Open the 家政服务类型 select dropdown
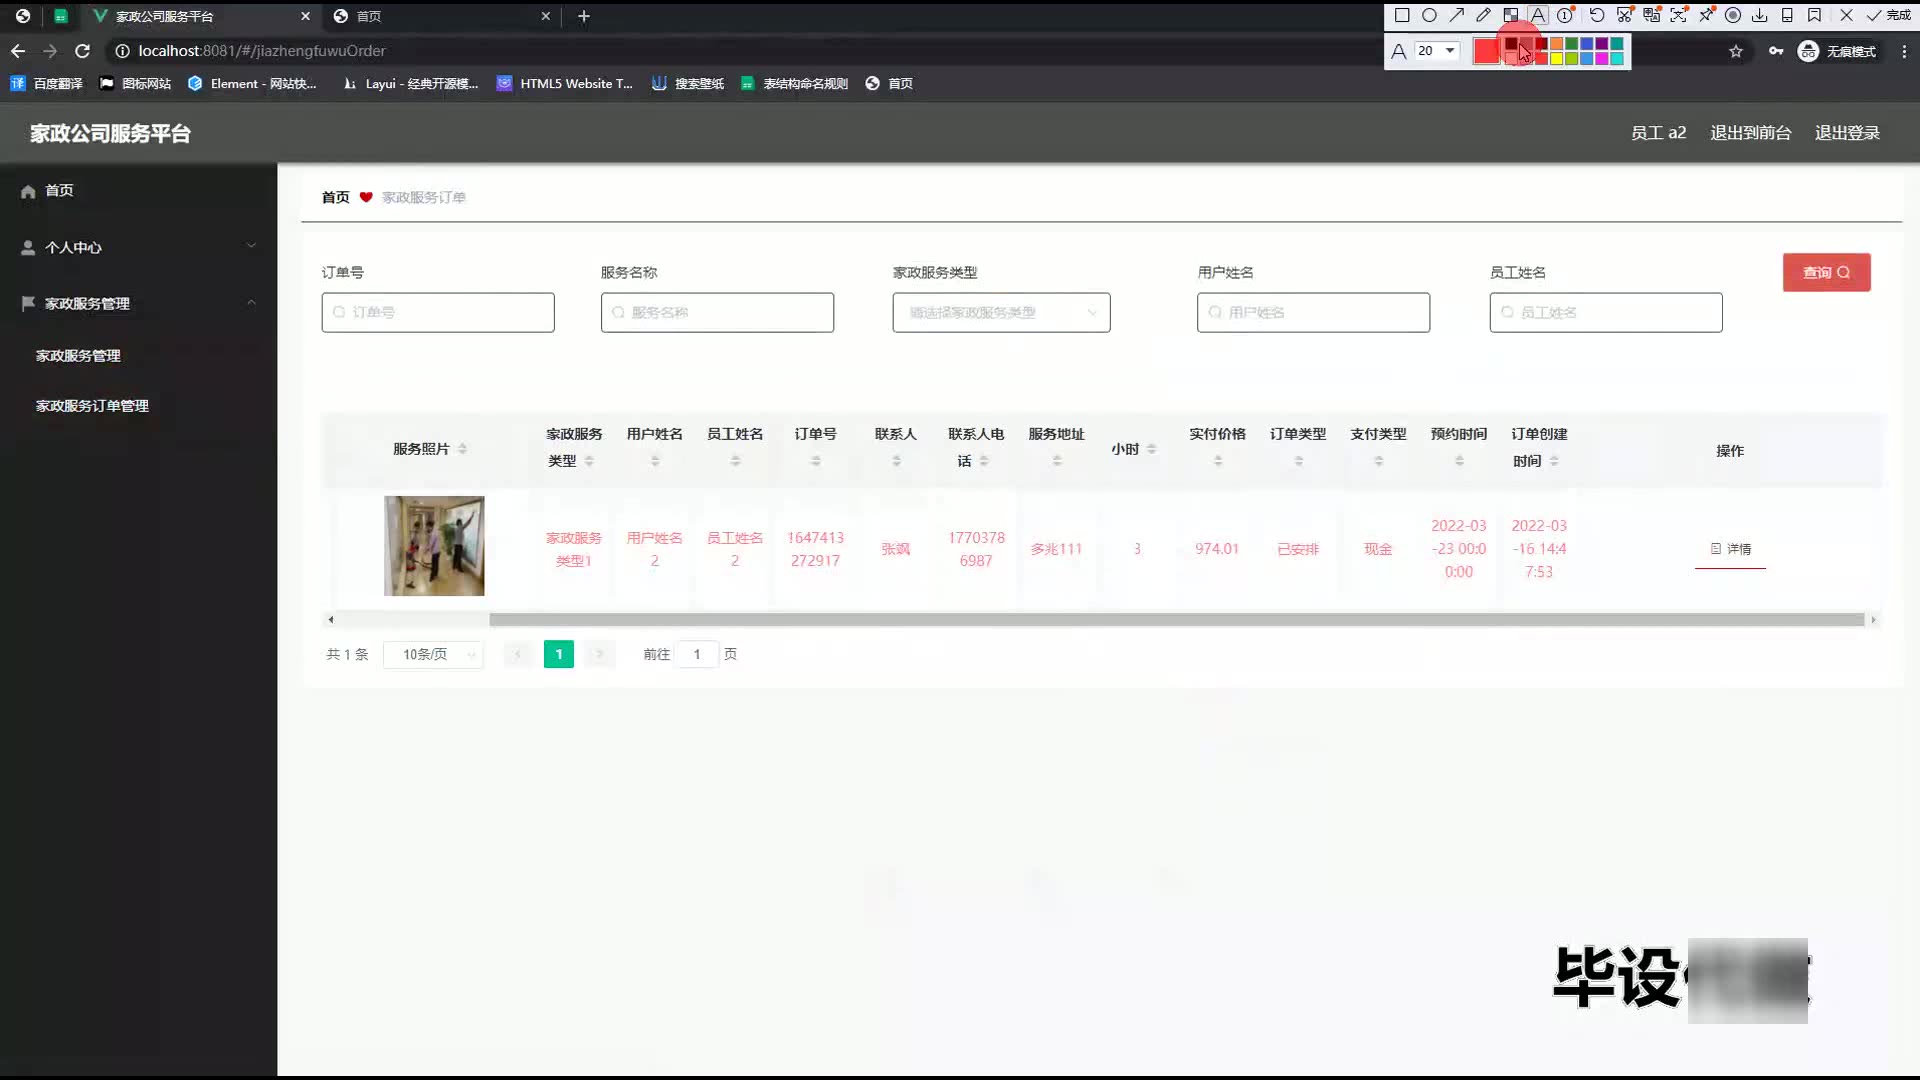This screenshot has height=1080, width=1920. point(1001,313)
